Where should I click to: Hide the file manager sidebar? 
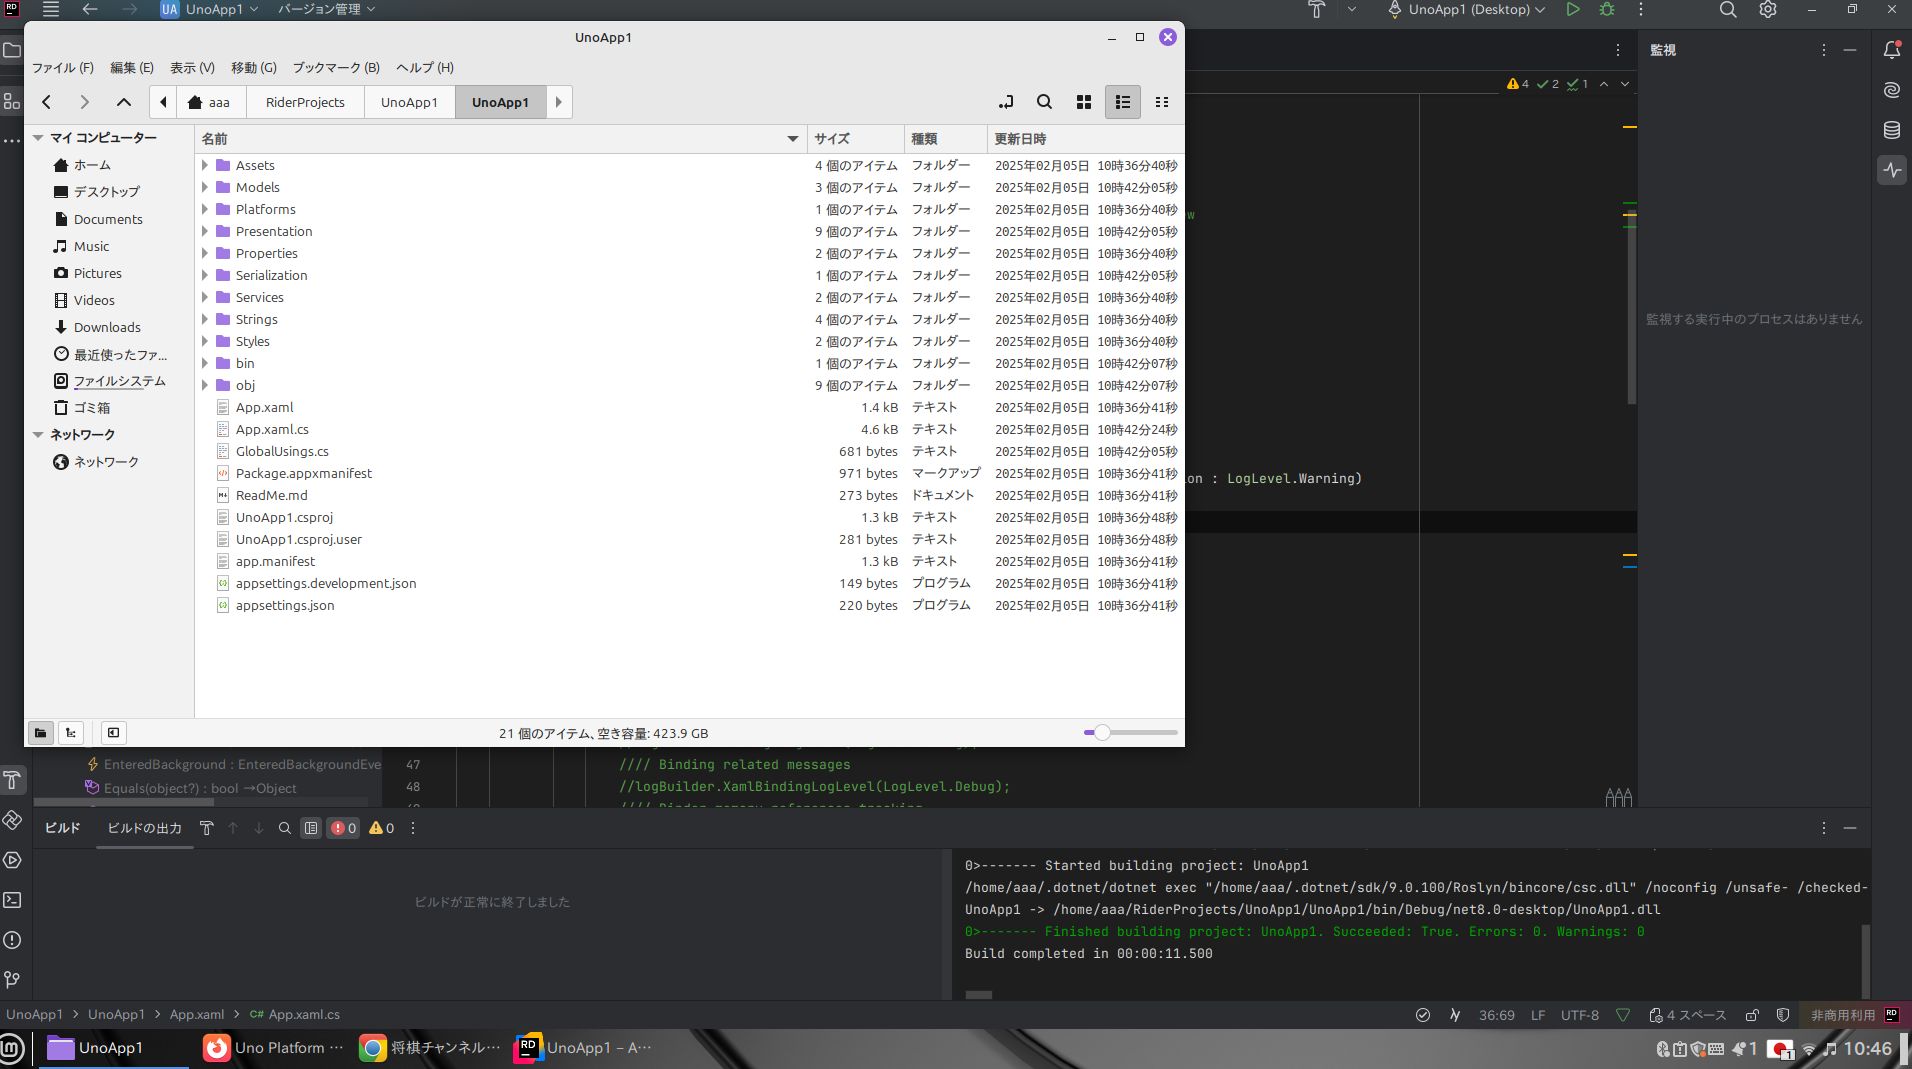point(114,733)
